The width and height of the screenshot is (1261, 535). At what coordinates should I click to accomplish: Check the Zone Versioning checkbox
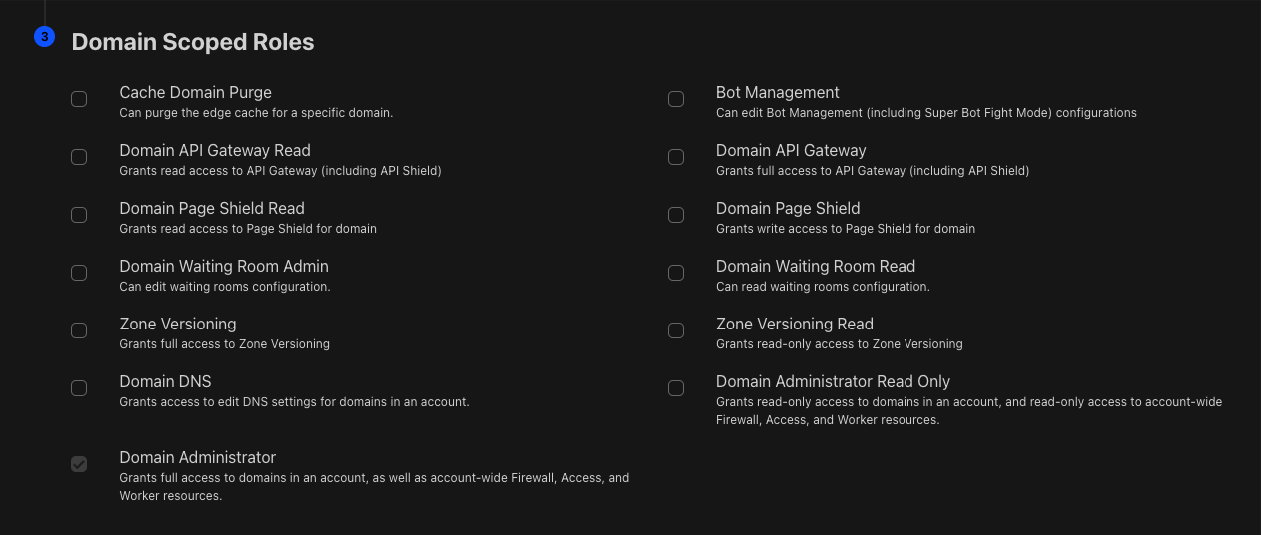[x=79, y=331]
